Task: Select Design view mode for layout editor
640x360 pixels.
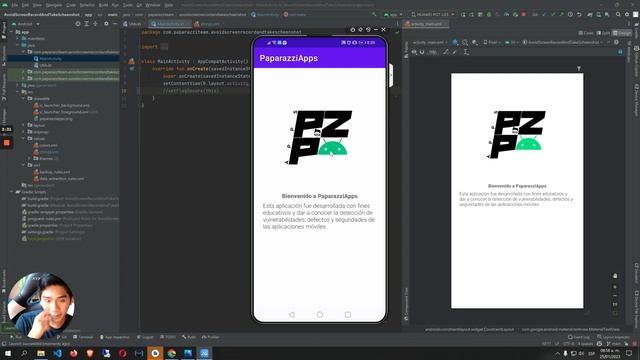Action: pos(622,33)
